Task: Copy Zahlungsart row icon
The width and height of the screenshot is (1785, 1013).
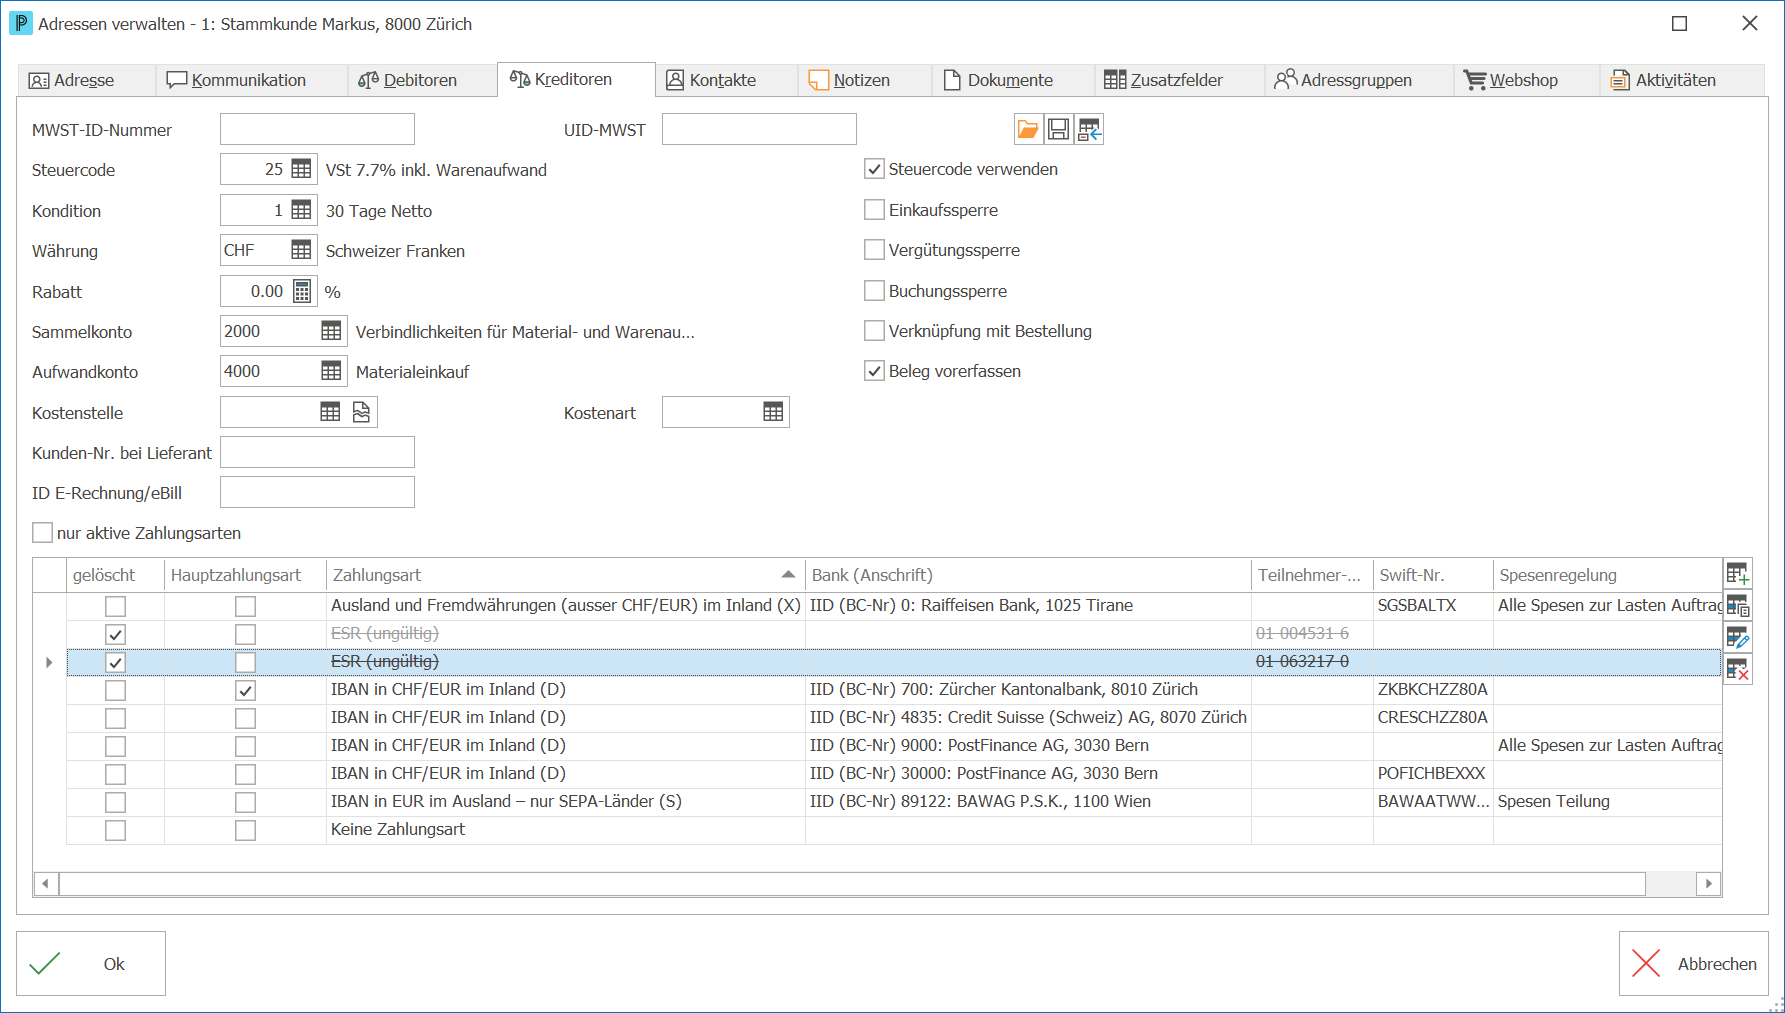Action: point(1738,606)
